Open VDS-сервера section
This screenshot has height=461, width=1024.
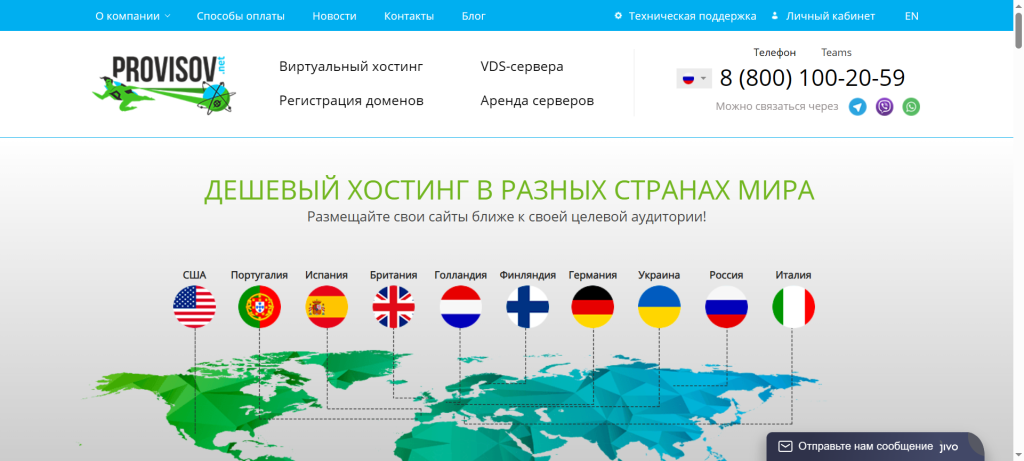522,67
